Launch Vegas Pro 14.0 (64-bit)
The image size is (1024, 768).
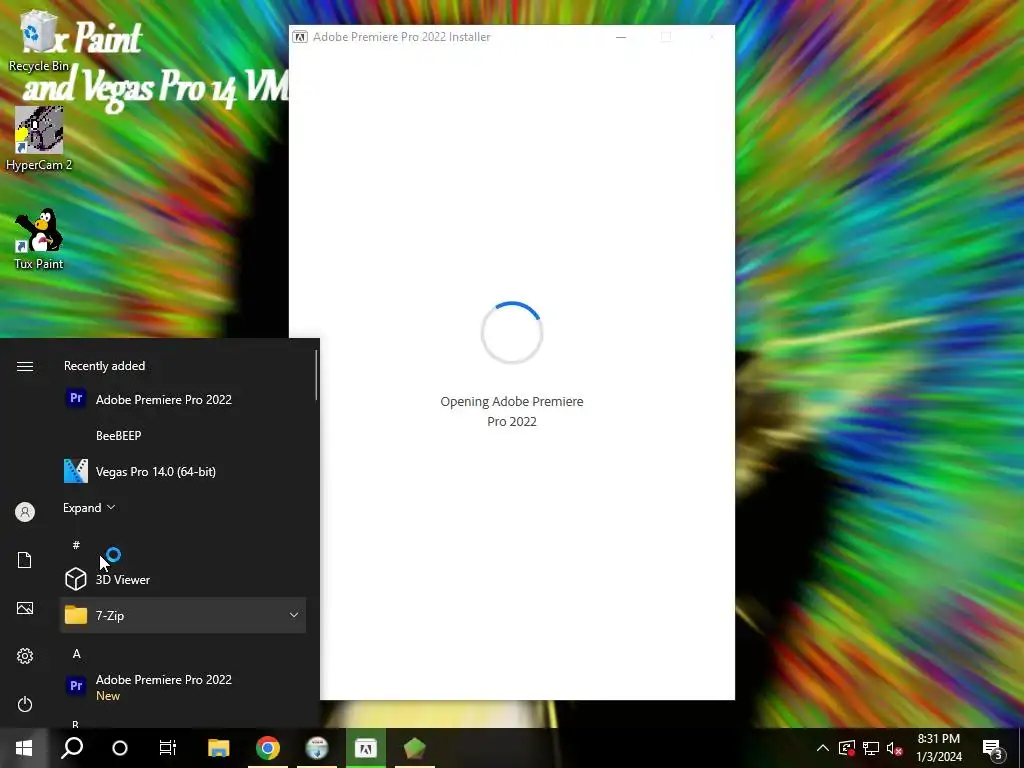183,472
